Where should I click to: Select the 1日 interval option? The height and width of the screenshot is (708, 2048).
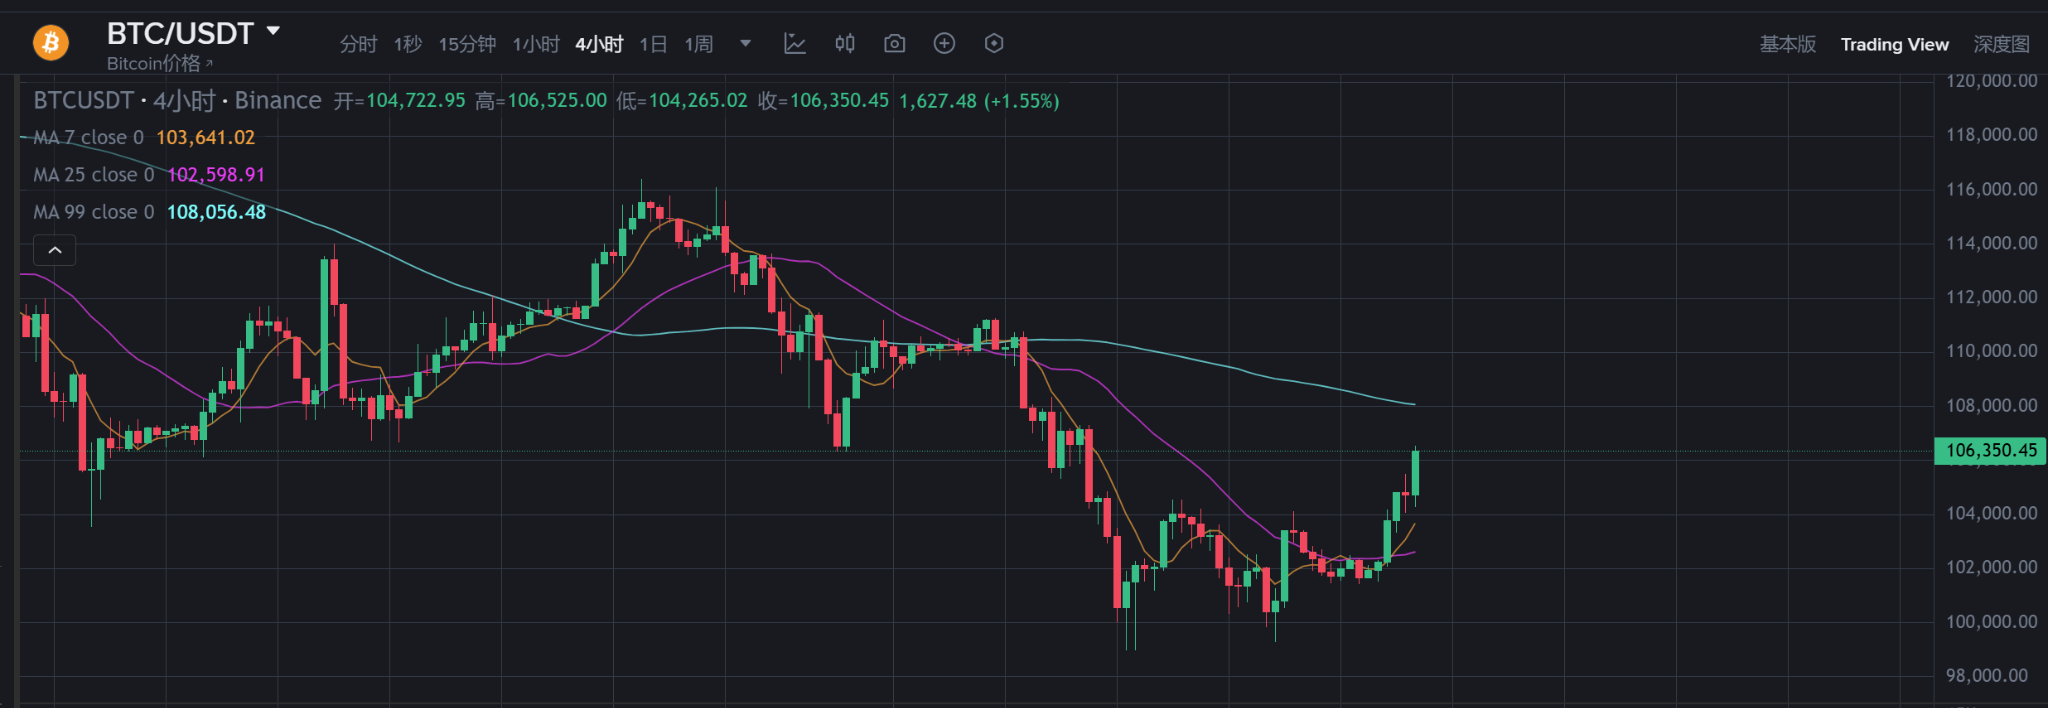coord(653,44)
